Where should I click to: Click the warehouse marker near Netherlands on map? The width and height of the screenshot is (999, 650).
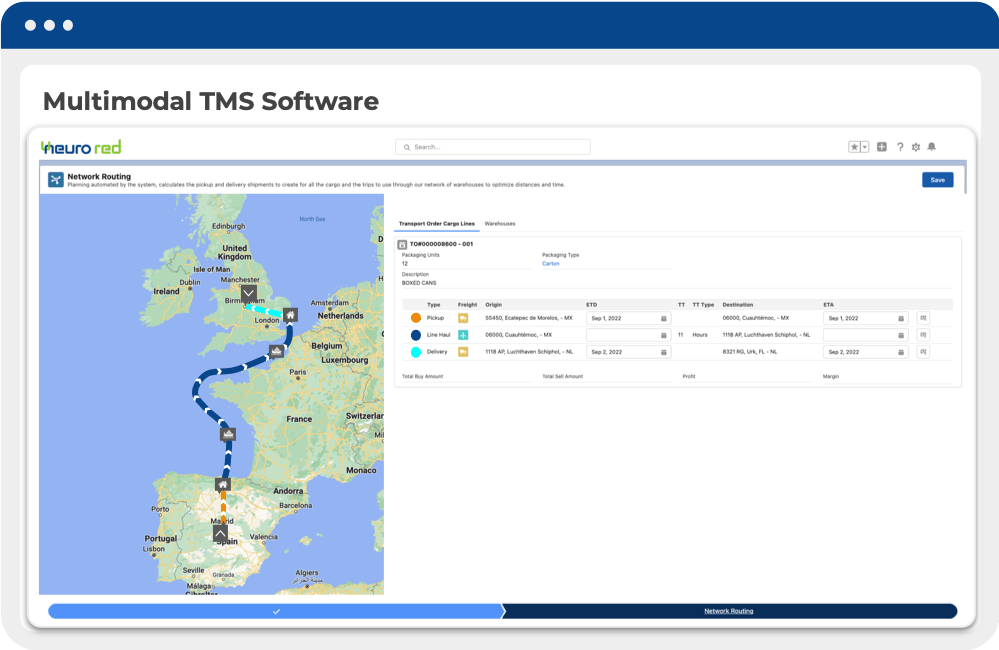coord(290,315)
